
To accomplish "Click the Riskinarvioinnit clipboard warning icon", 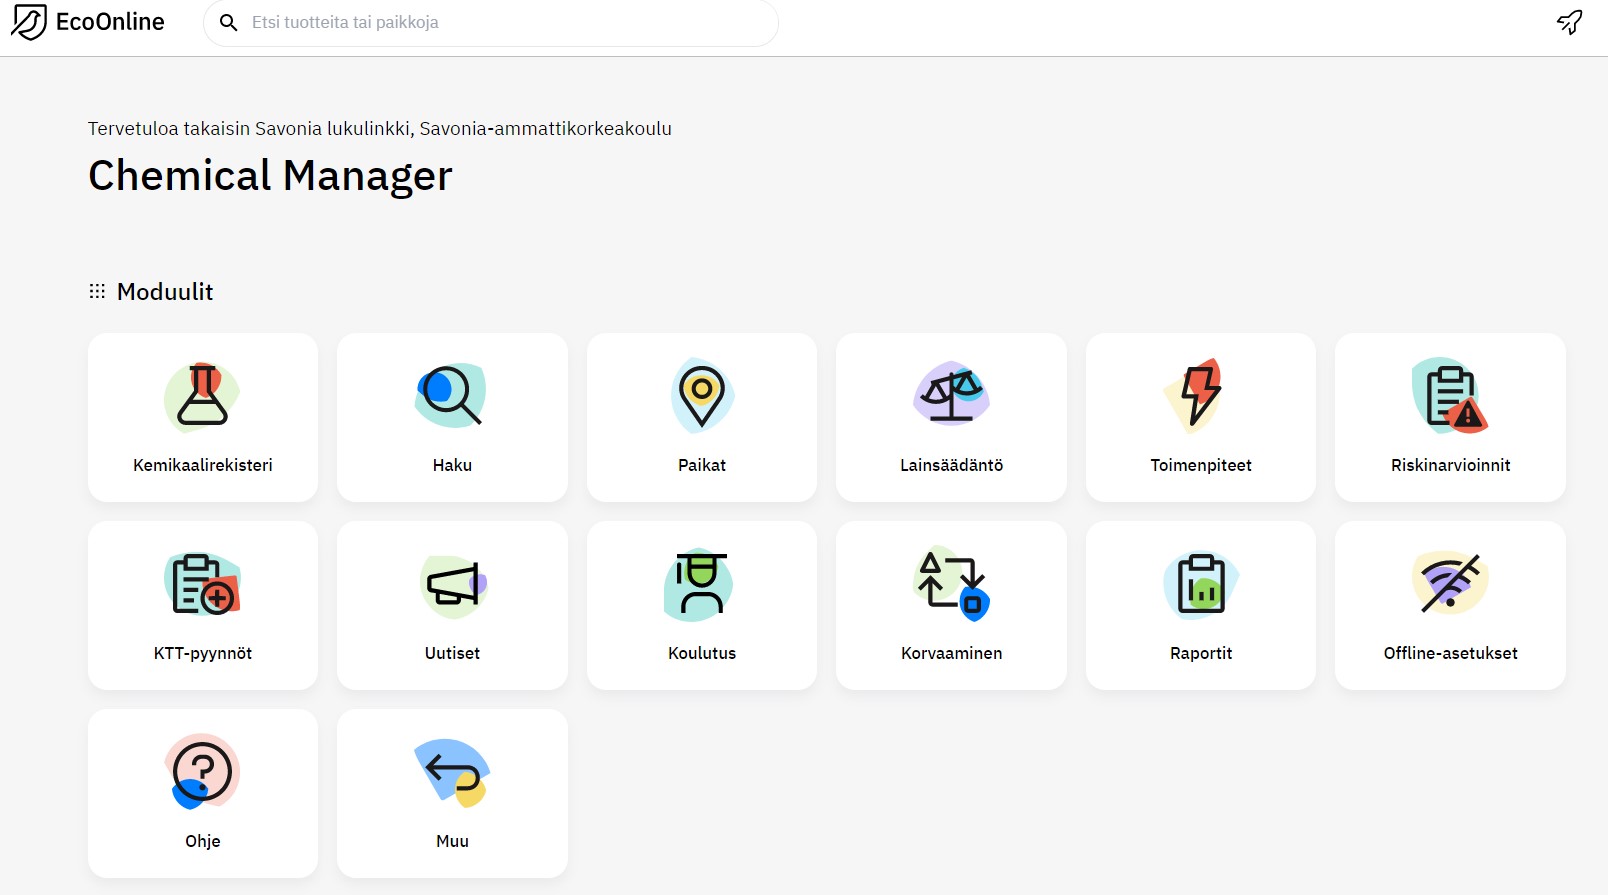I will [x=1450, y=396].
